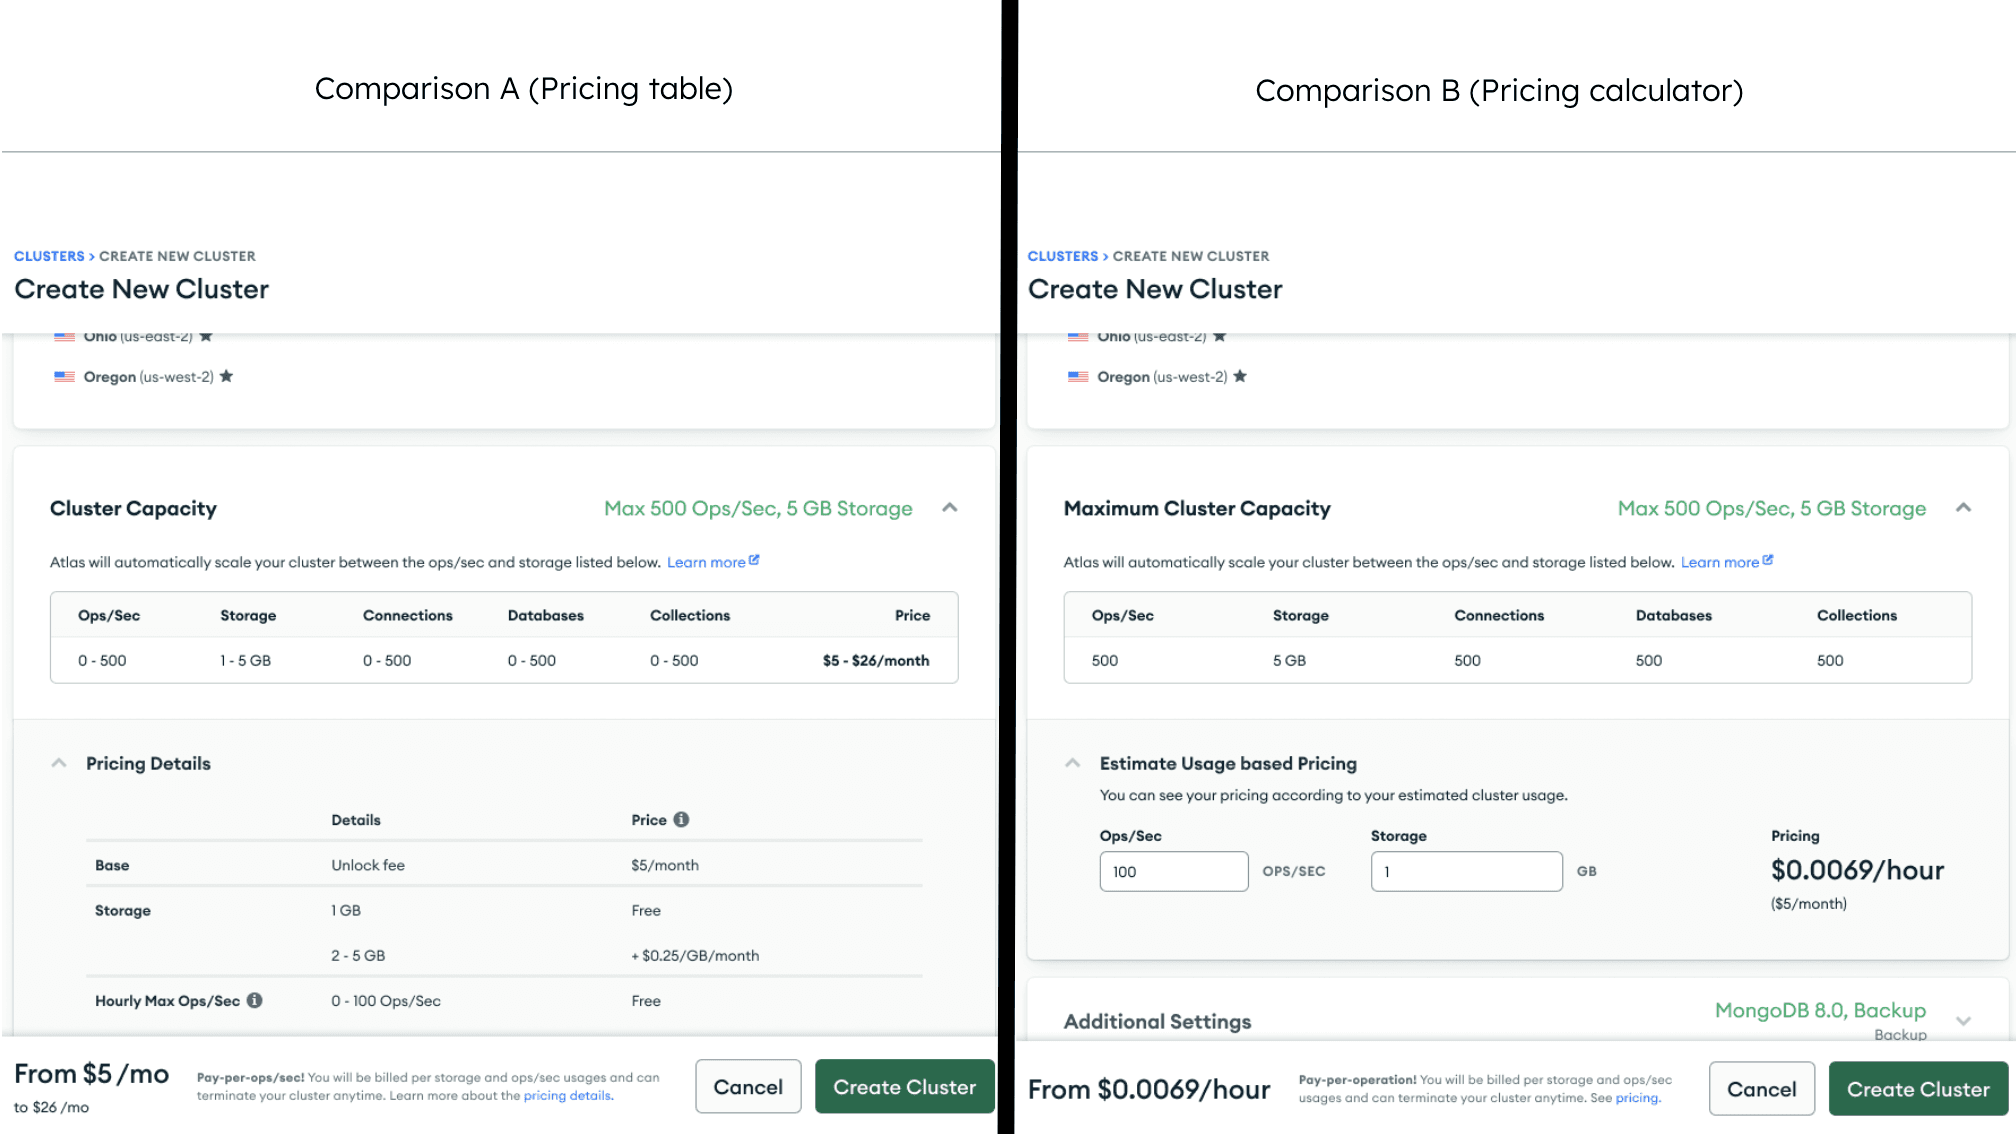Collapse the Maximum Cluster Capacity section
This screenshot has height=1134, width=2016.
[x=1964, y=508]
